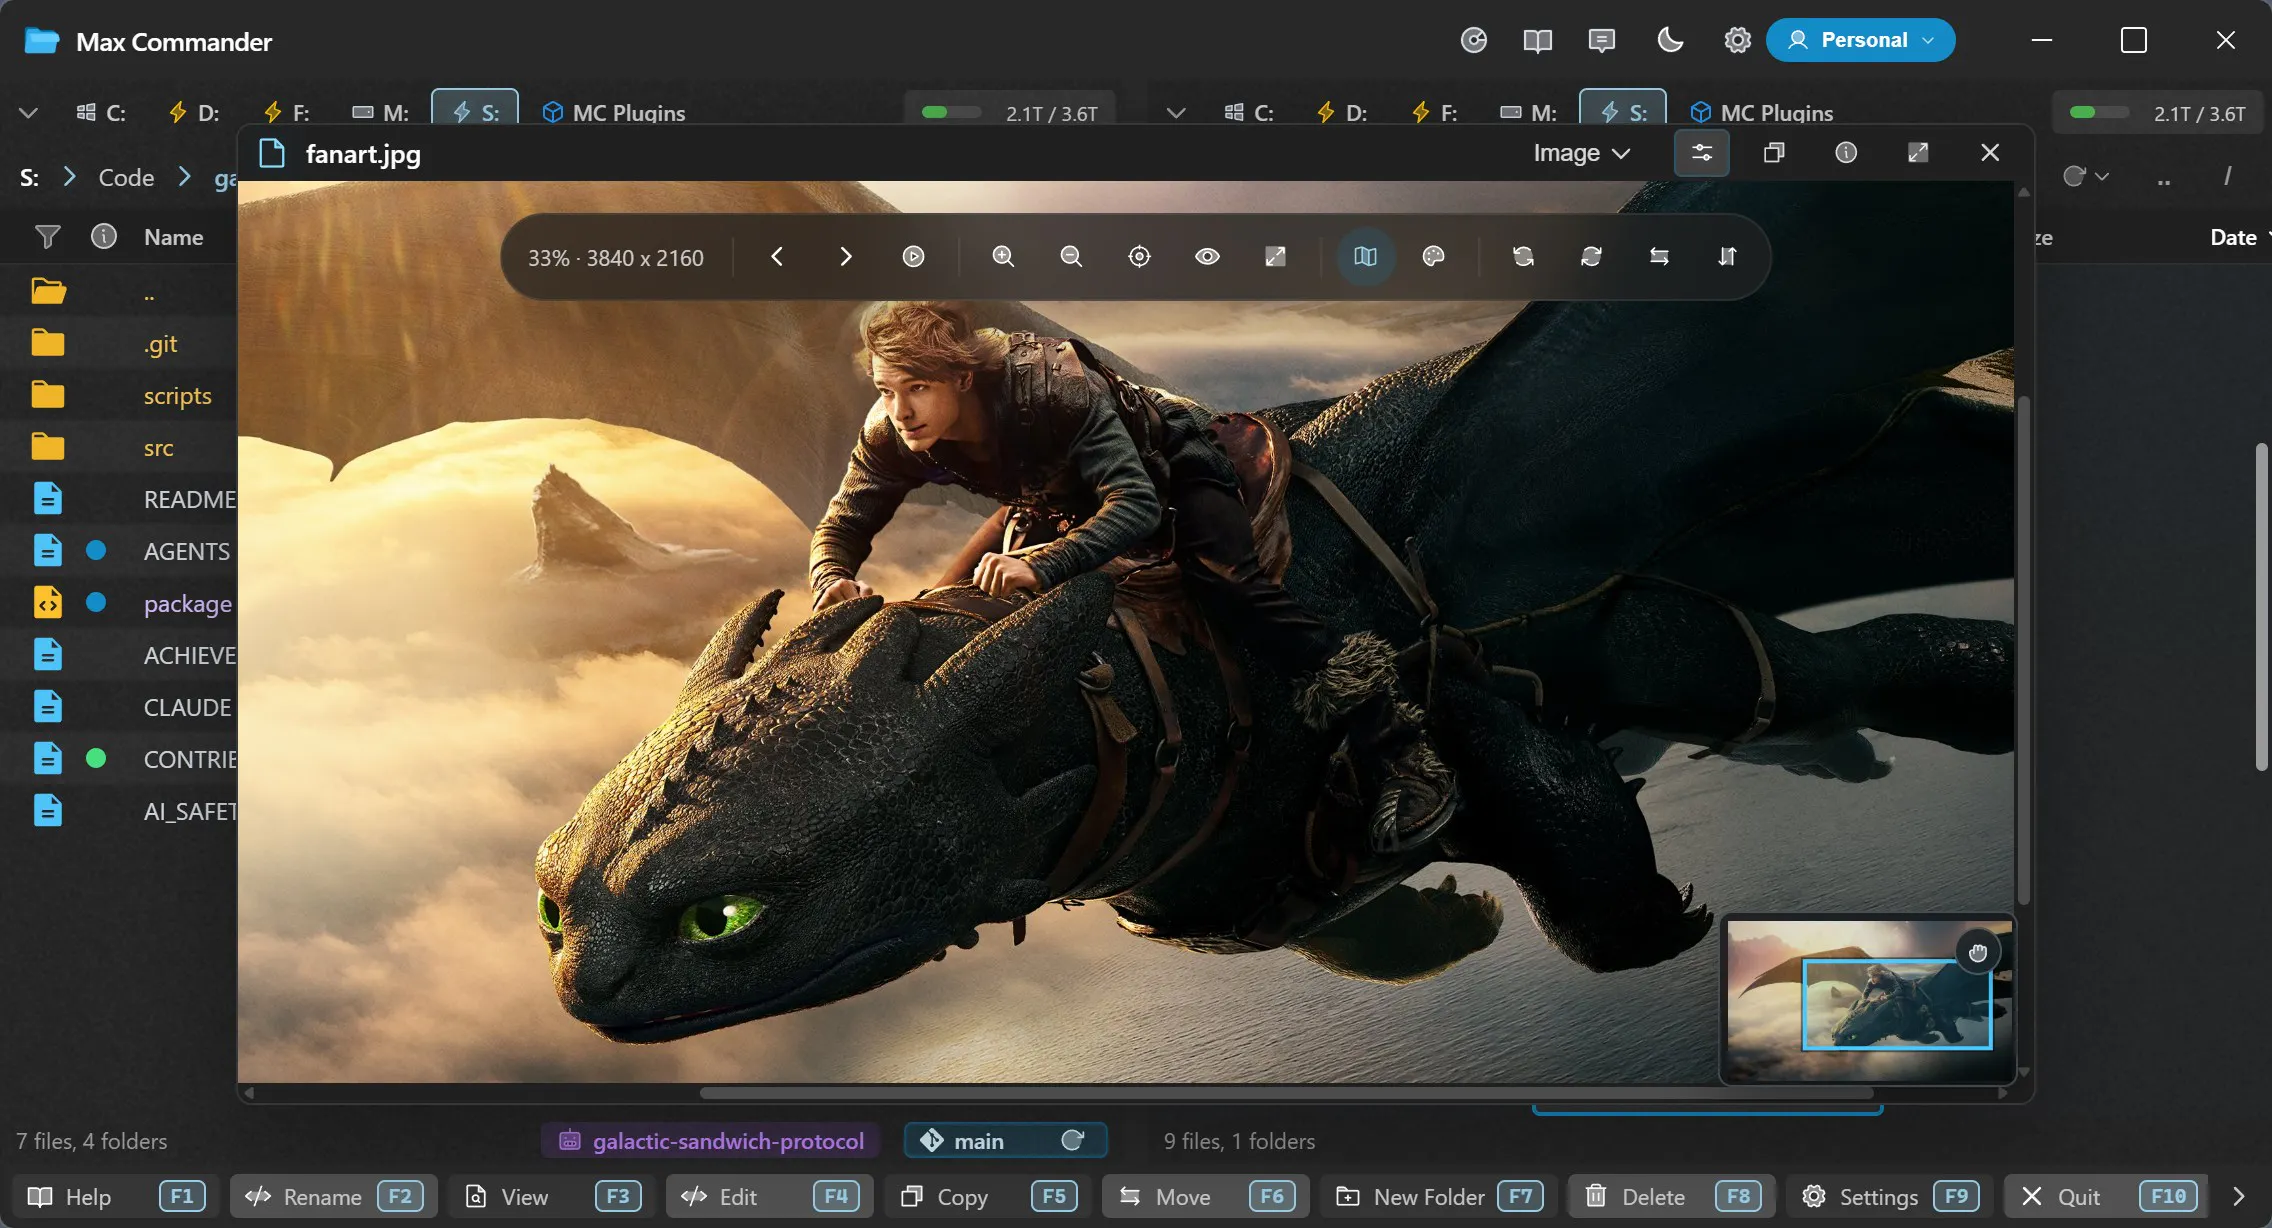Start the slideshow play button
This screenshot has width=2272, height=1228.
[913, 257]
